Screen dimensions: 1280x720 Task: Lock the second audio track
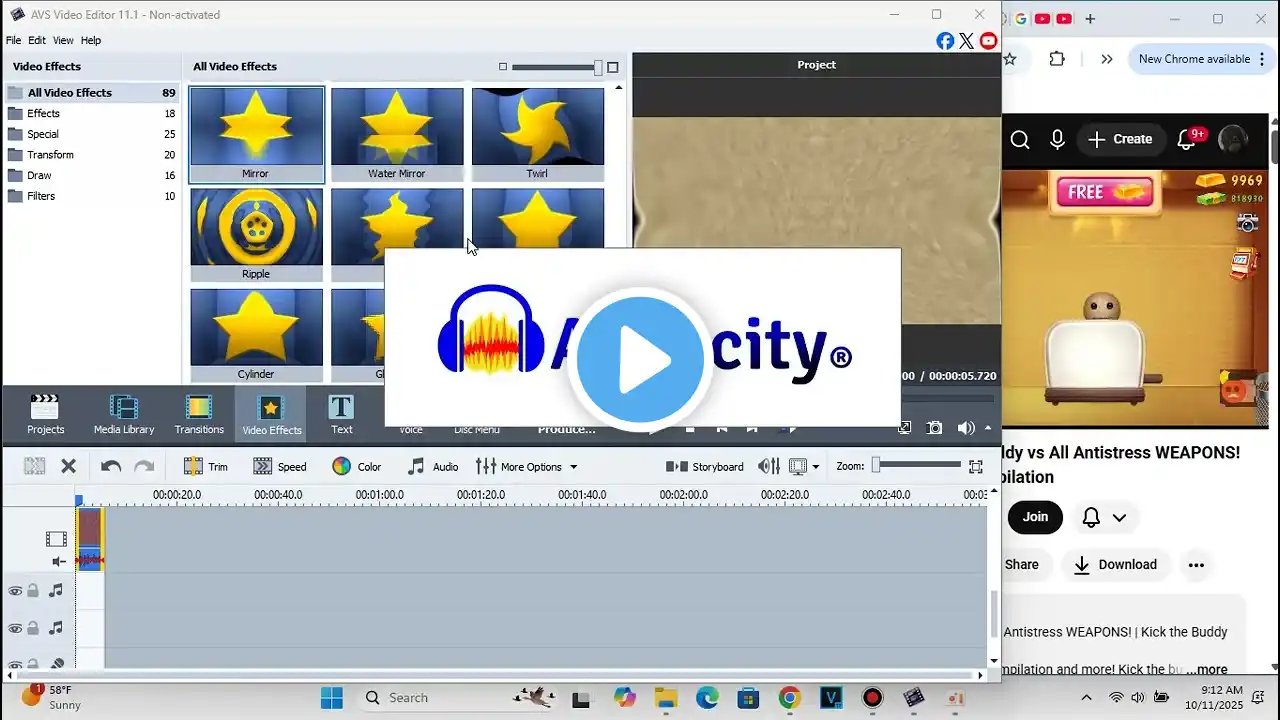tap(33, 629)
